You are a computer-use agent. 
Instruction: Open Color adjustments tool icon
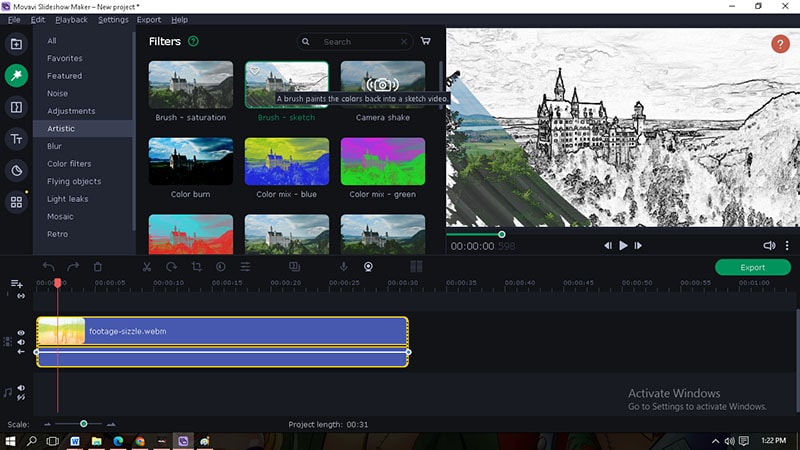point(220,266)
